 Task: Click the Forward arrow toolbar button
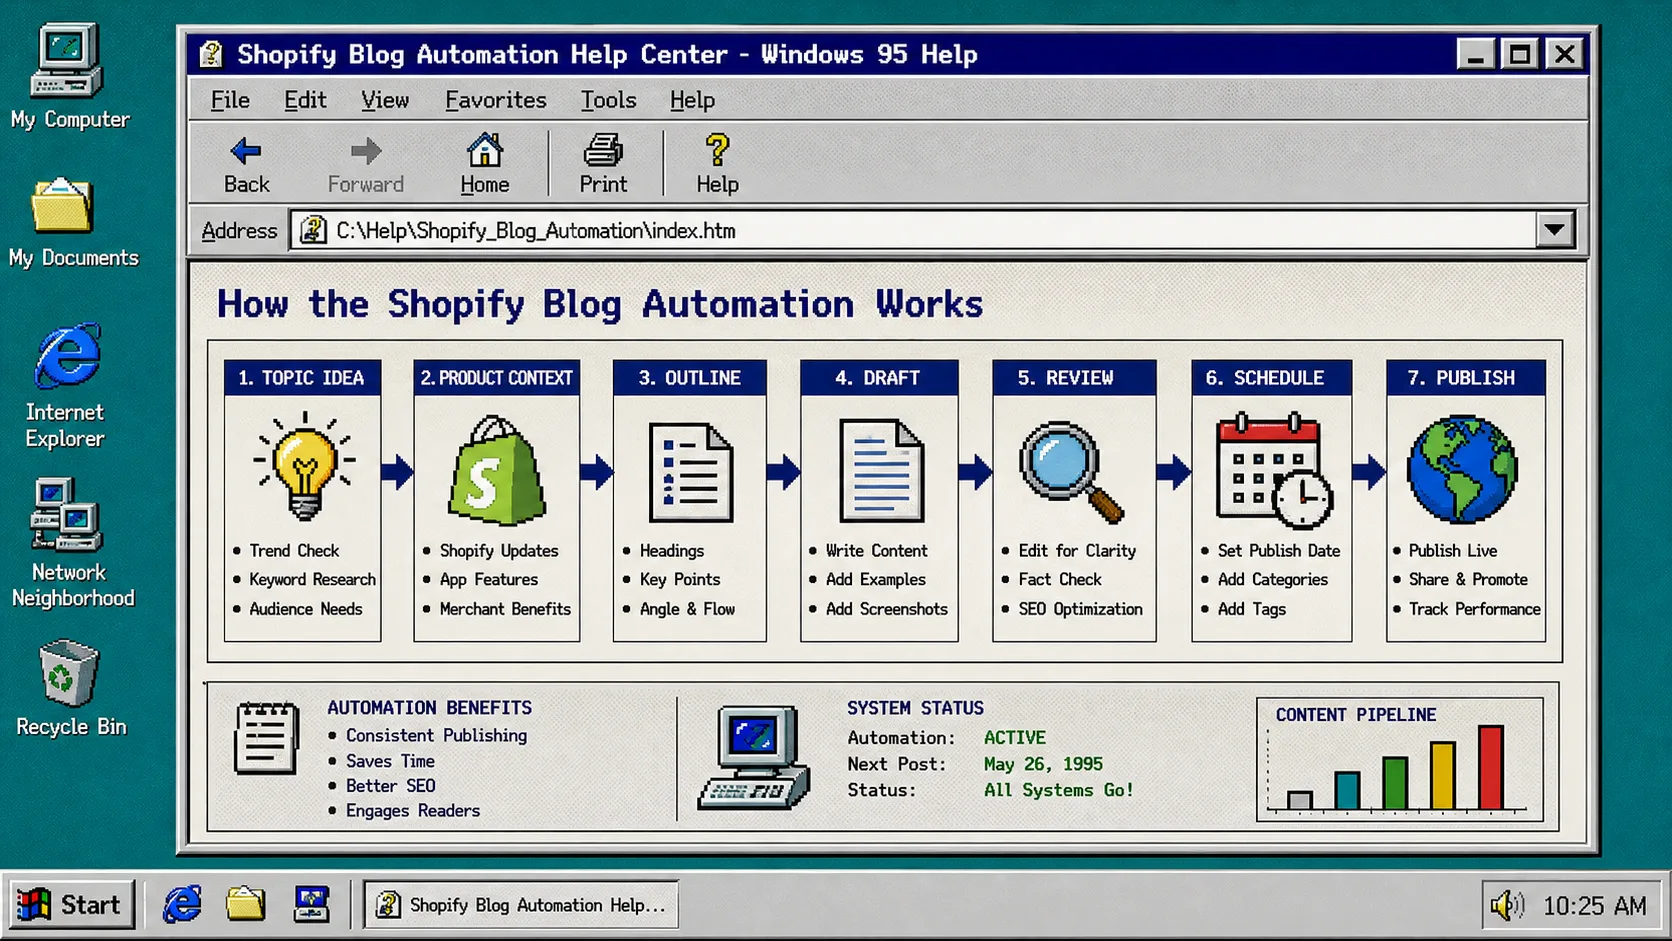click(x=366, y=164)
